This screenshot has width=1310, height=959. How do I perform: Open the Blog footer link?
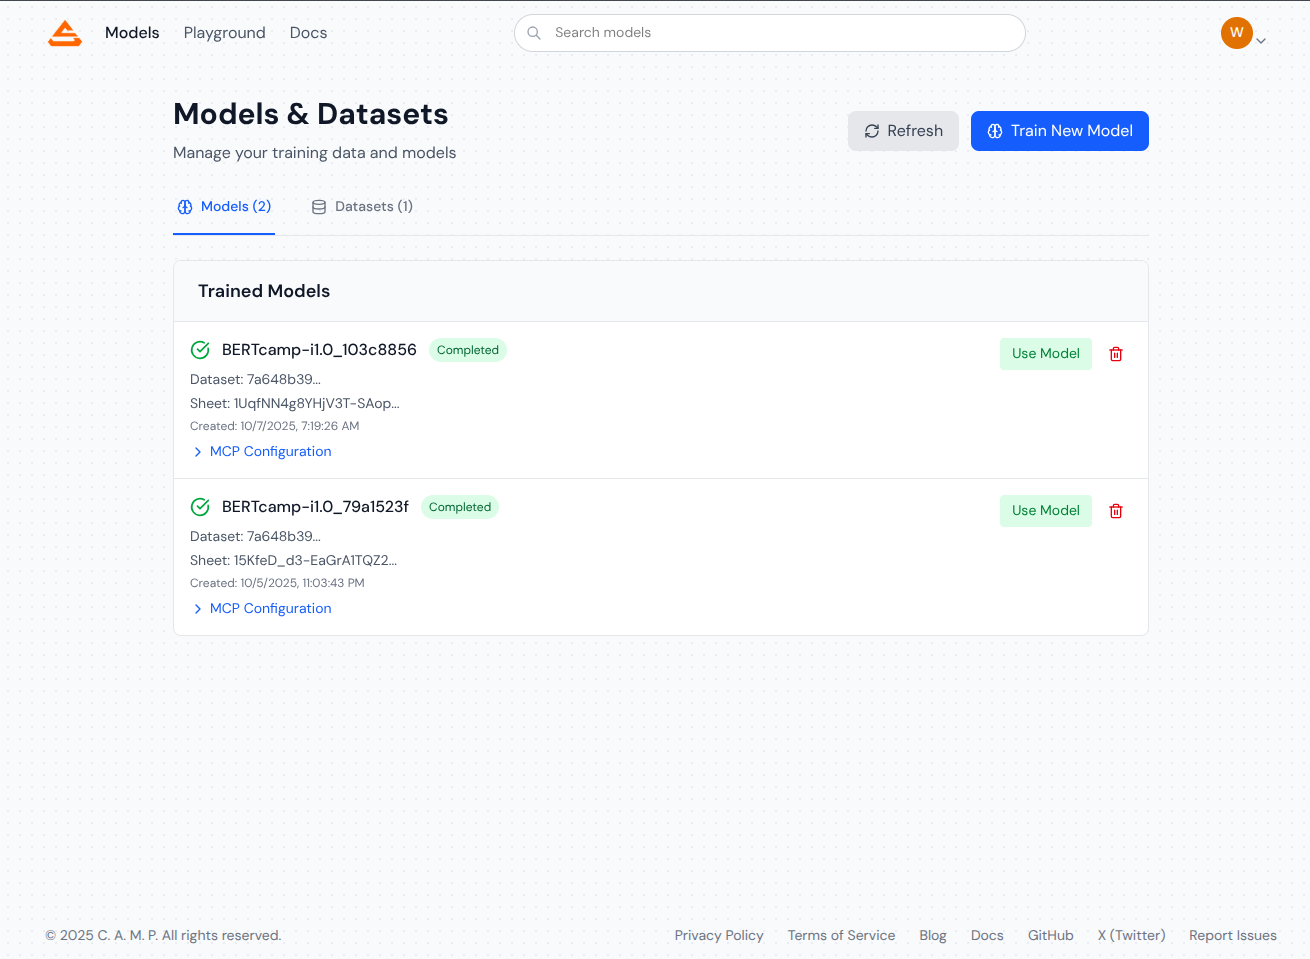click(x=933, y=936)
